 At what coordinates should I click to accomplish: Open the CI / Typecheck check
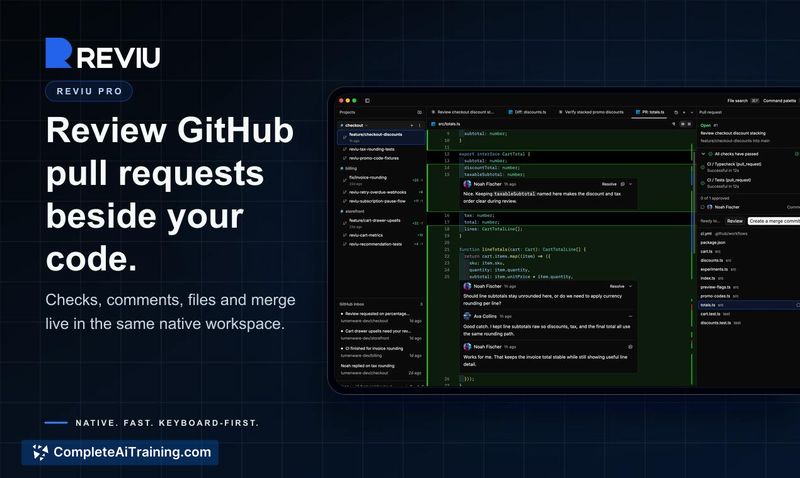pos(734,167)
